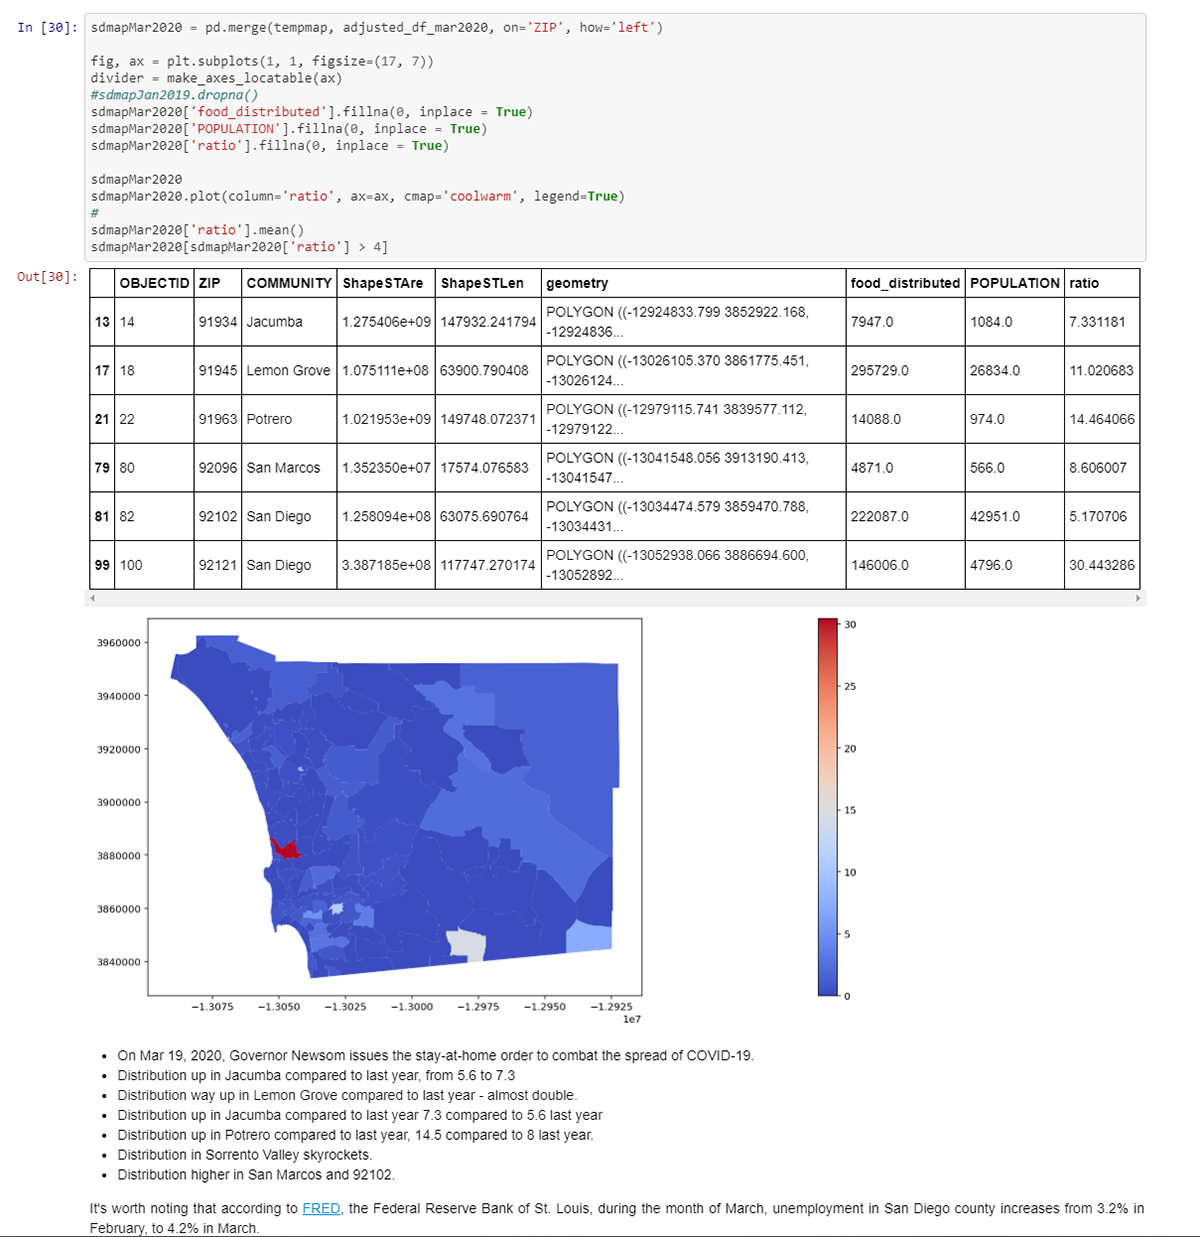Click ratio value 14.464066
Image resolution: width=1200 pixels, height=1237 pixels.
pos(1102,419)
